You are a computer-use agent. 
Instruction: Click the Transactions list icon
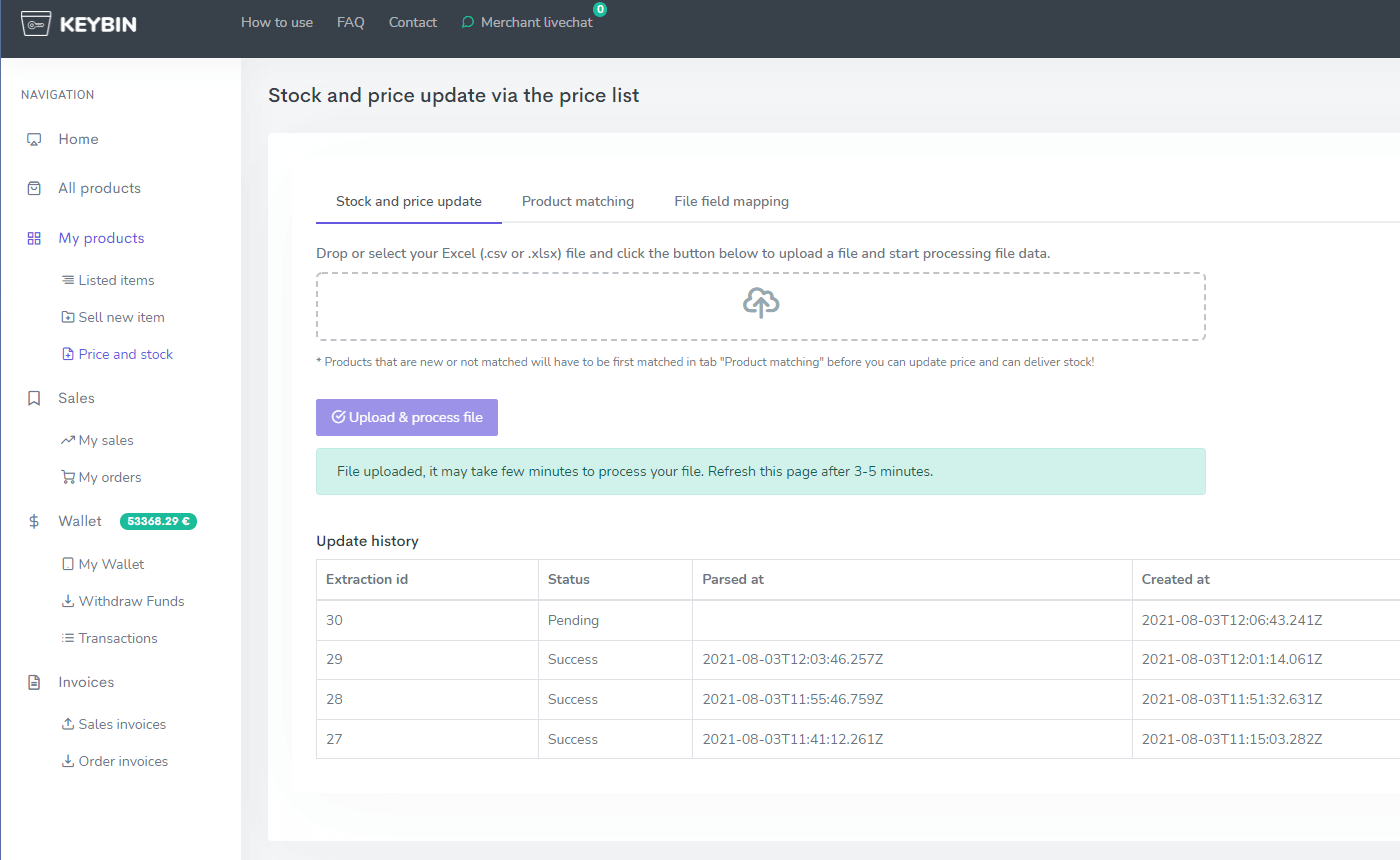point(68,639)
